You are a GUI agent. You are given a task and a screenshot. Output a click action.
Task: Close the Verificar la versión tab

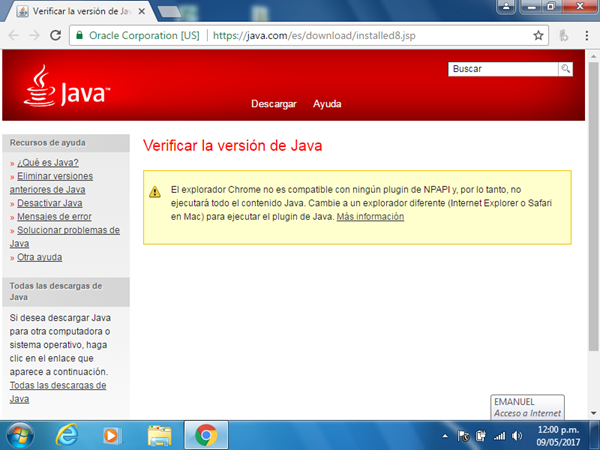tap(142, 11)
